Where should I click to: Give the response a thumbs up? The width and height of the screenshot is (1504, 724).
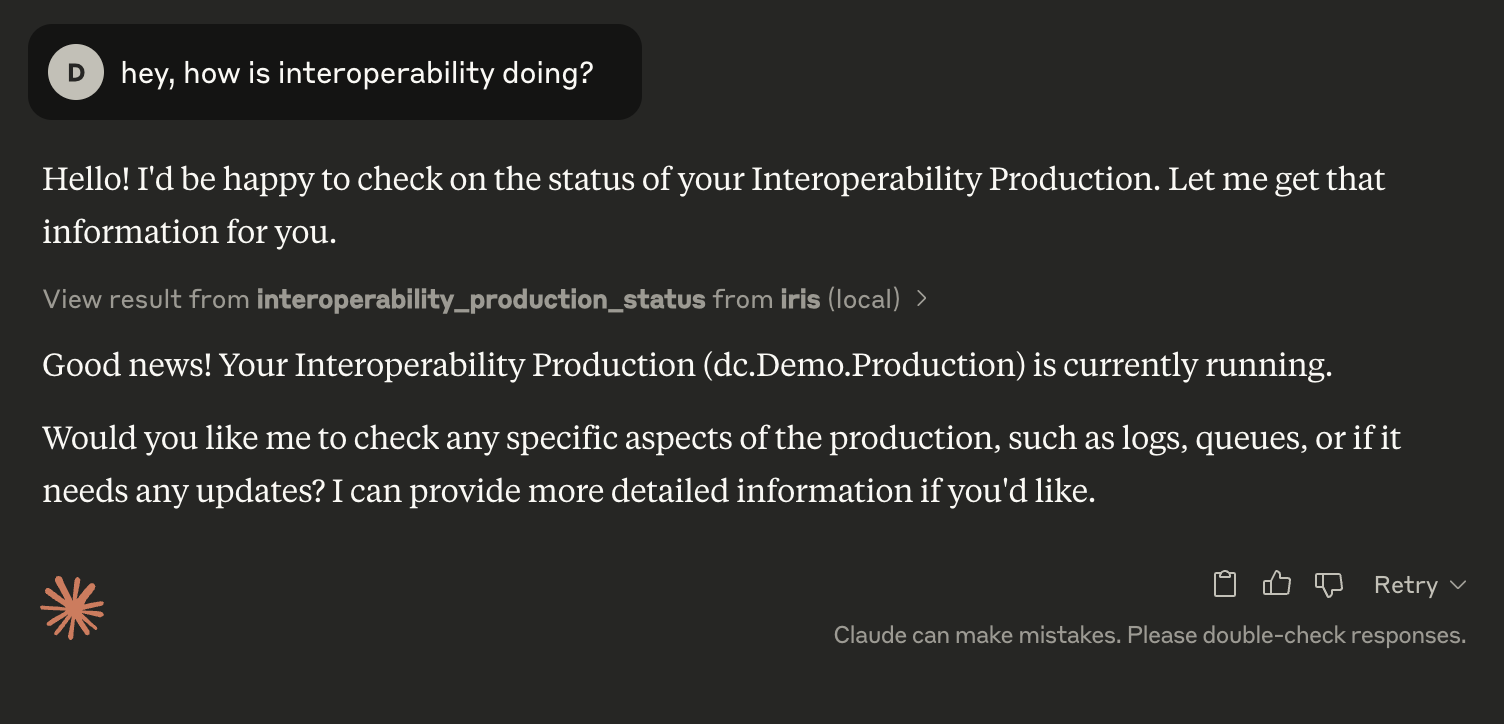pyautogui.click(x=1277, y=584)
